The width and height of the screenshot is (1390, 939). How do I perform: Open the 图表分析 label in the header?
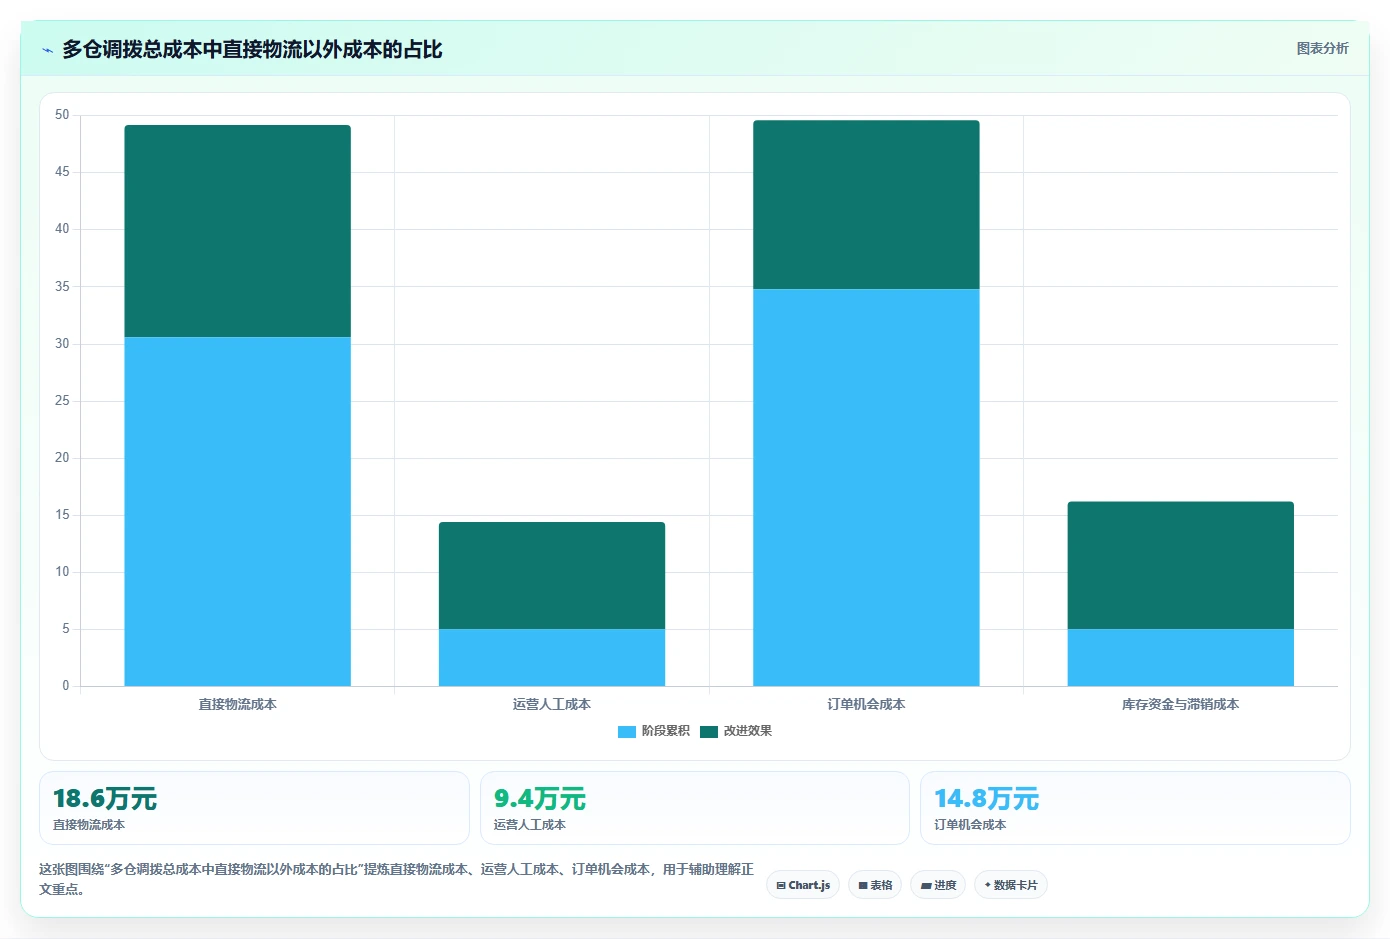click(1322, 48)
